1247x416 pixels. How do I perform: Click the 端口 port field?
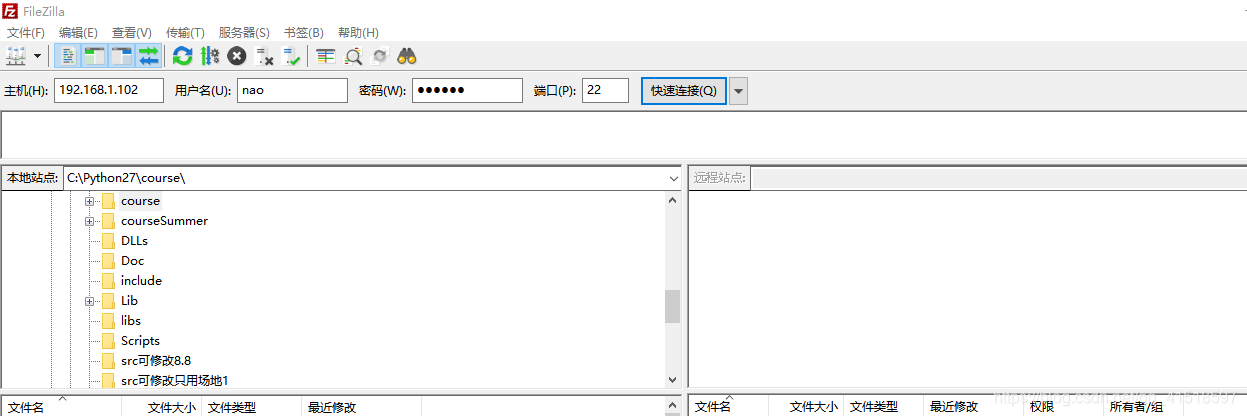pyautogui.click(x=605, y=90)
